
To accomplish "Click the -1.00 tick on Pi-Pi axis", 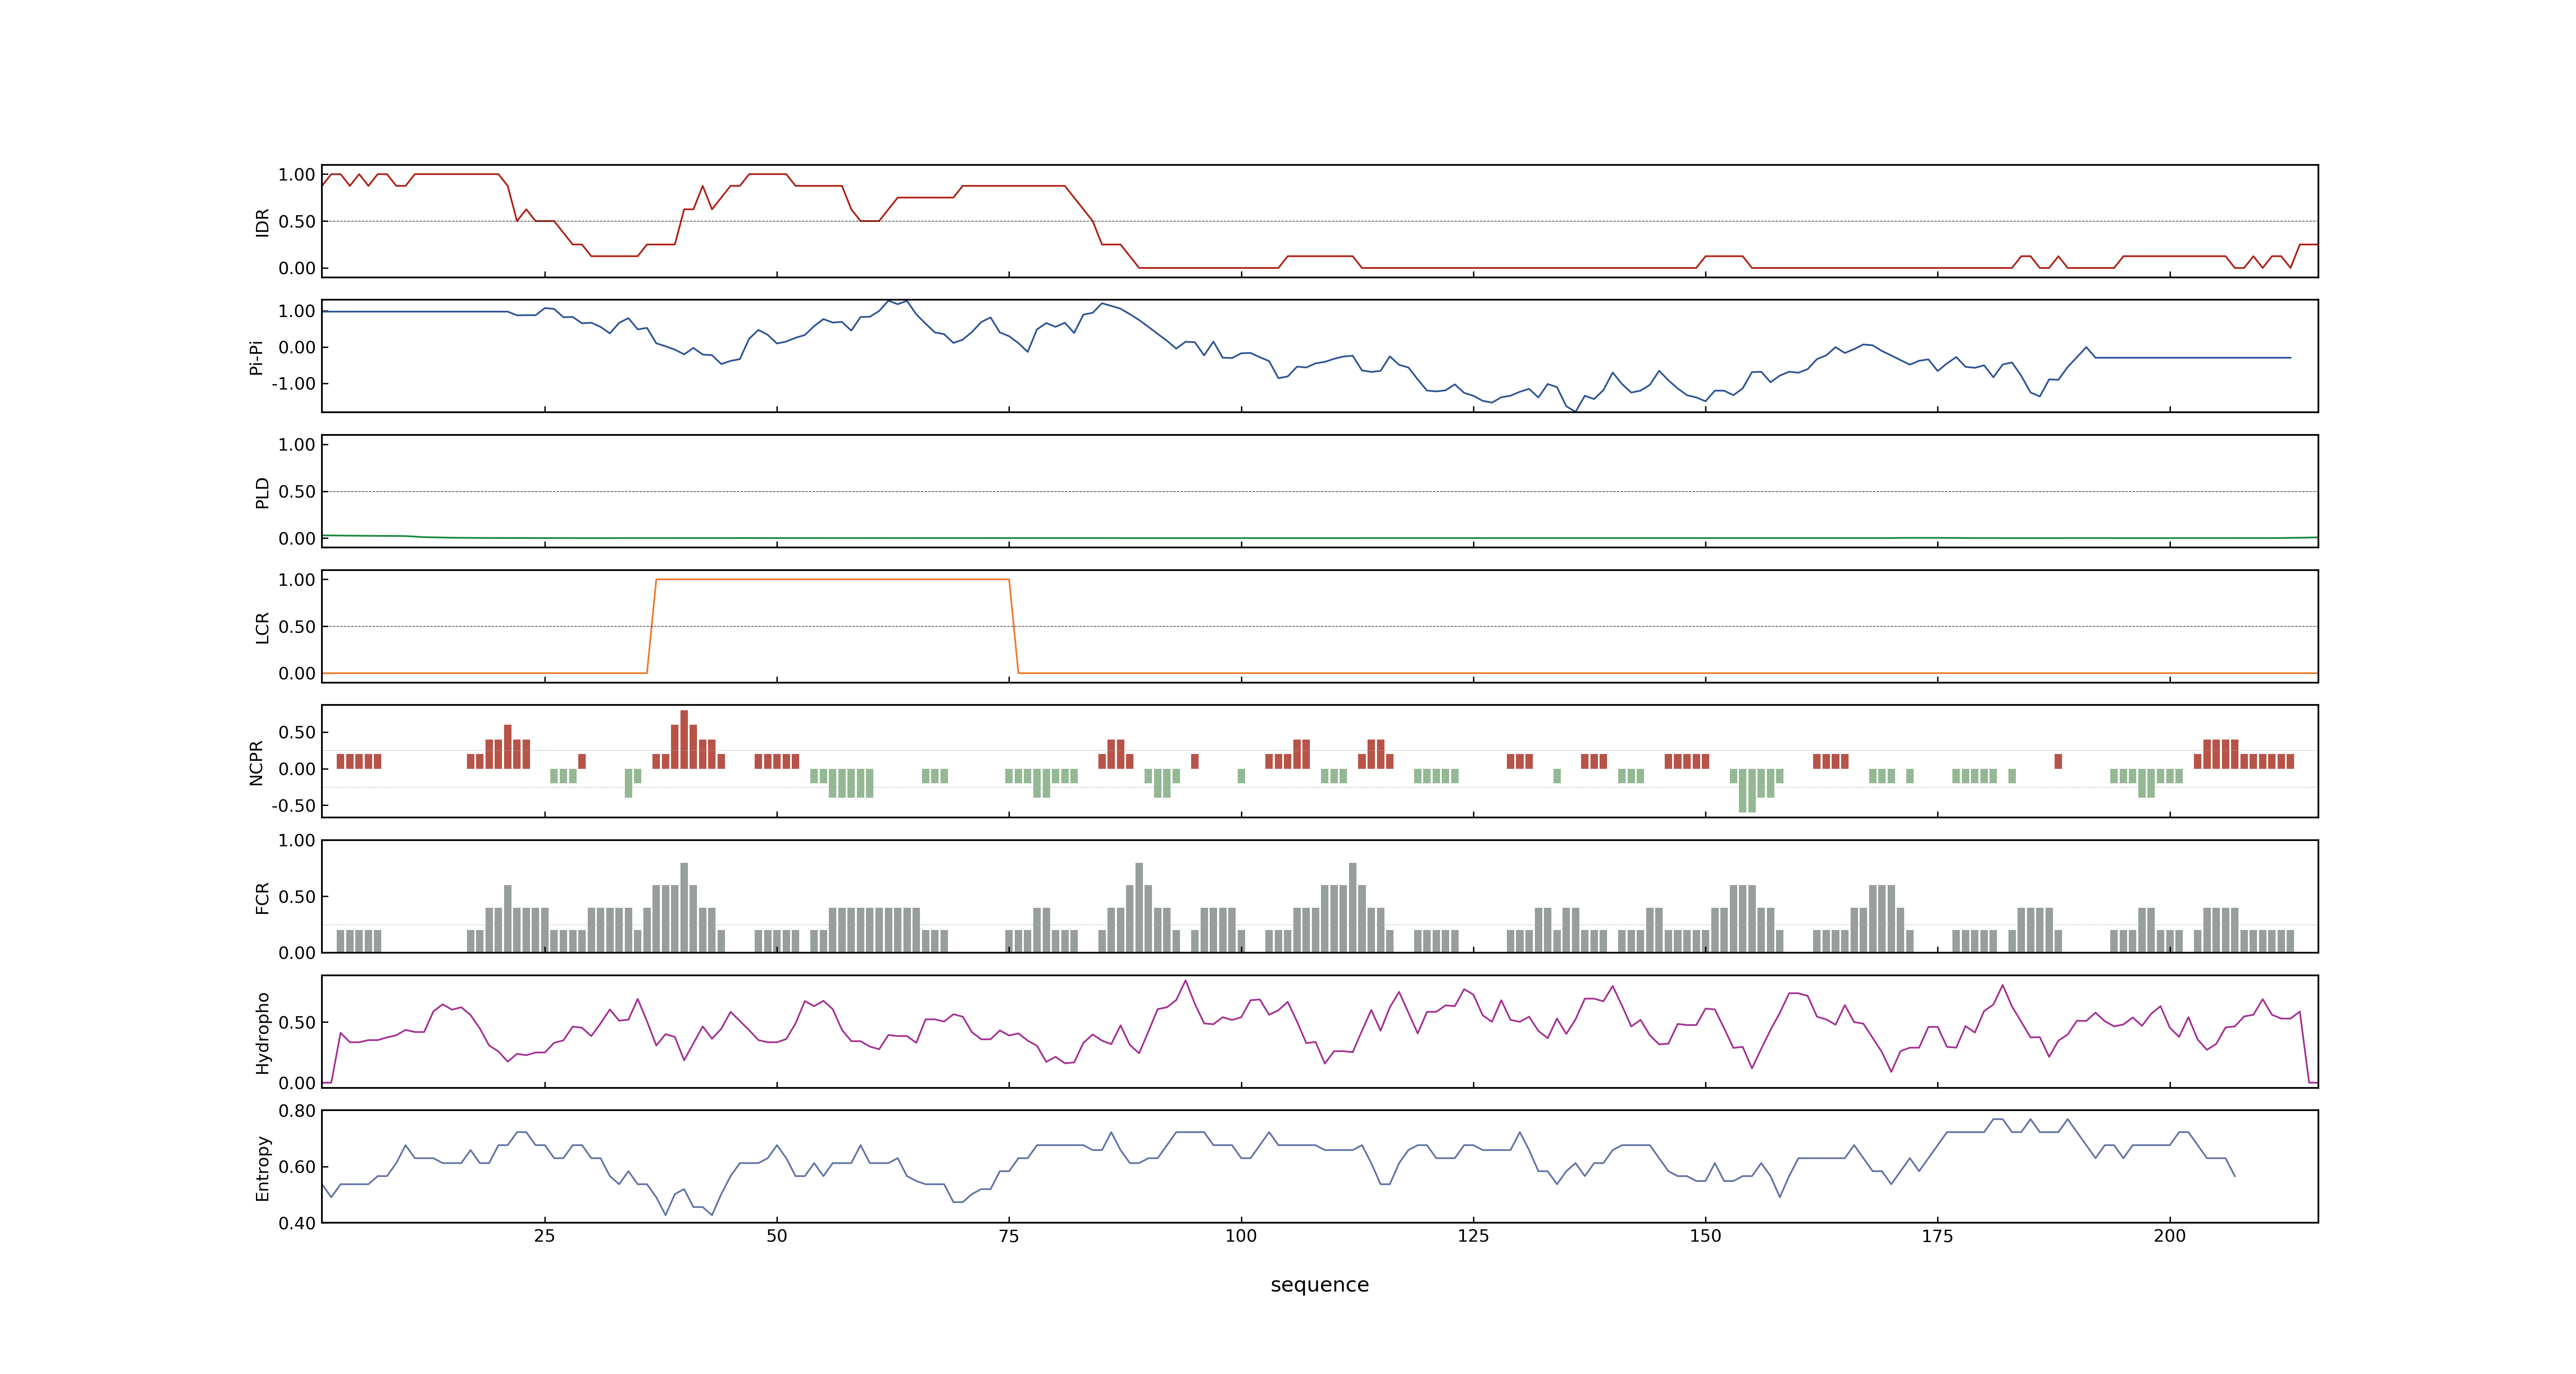I will click(293, 384).
